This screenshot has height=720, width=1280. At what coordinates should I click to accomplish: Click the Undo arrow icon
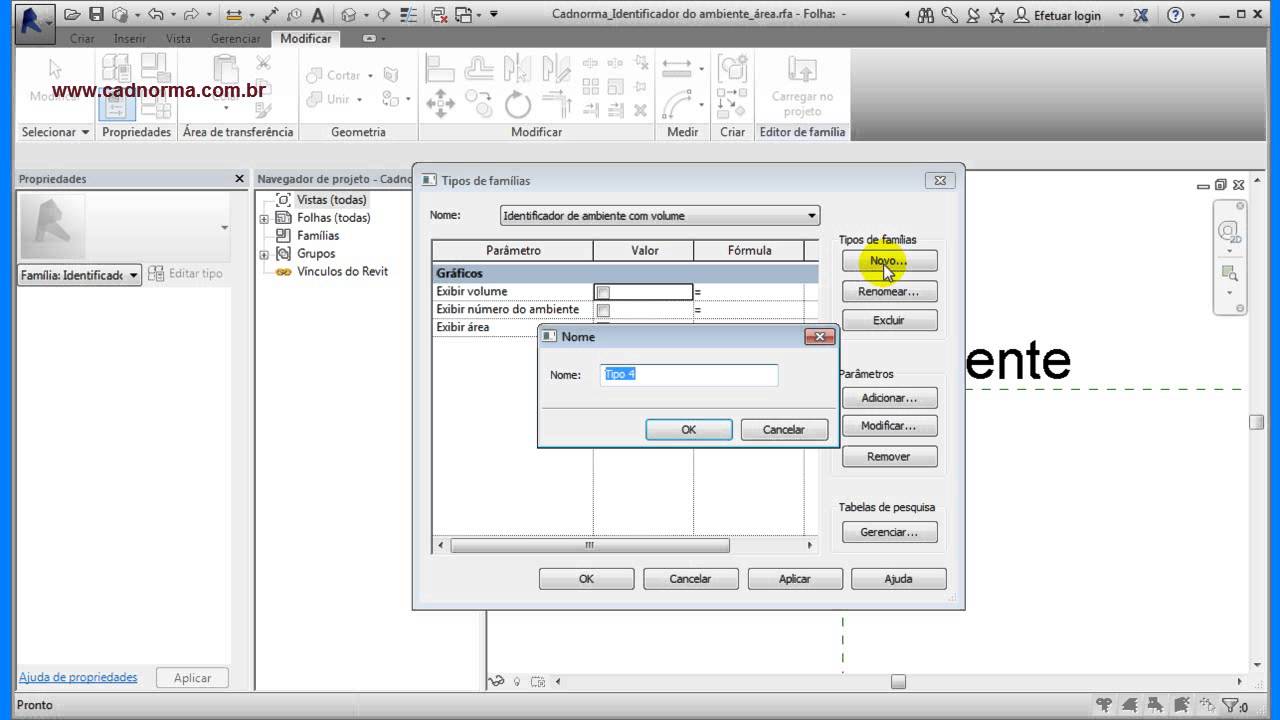point(155,15)
